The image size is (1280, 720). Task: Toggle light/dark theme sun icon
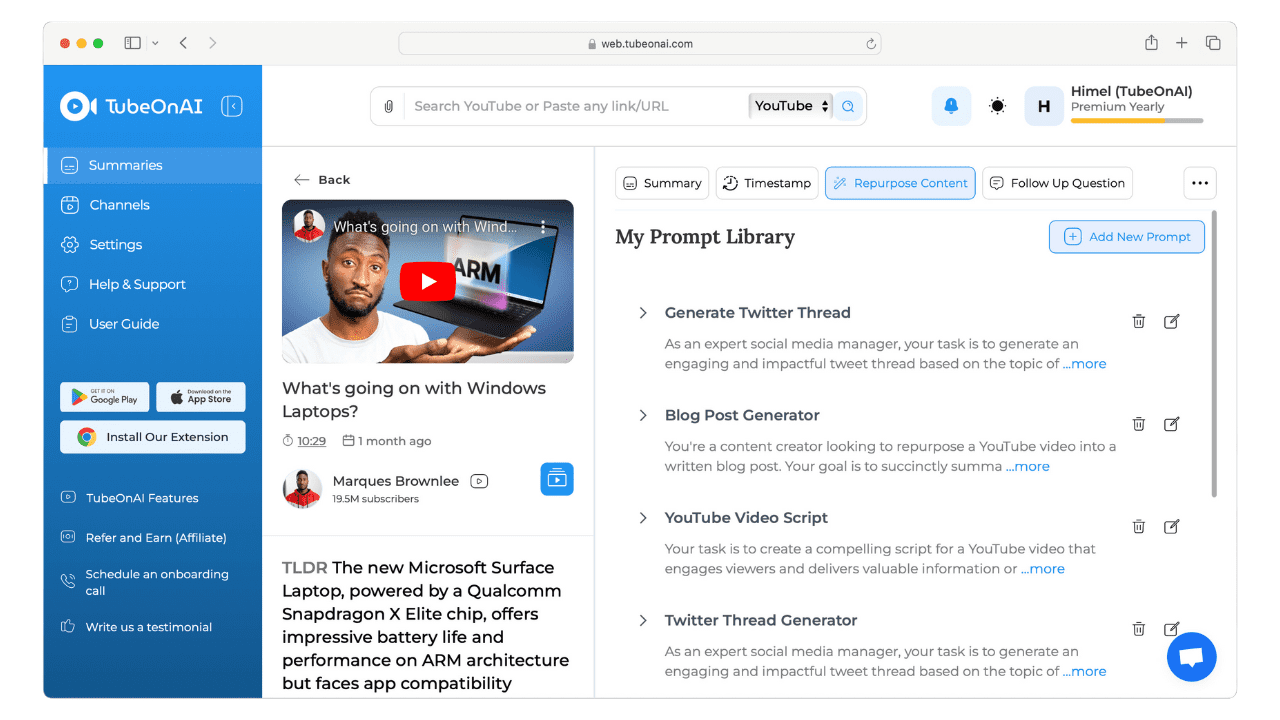pyautogui.click(x=997, y=106)
